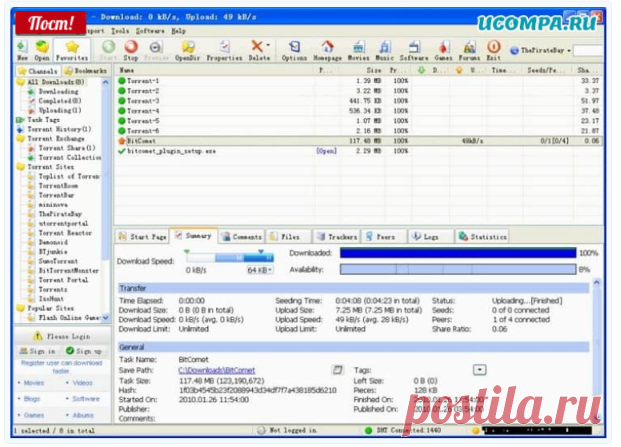The width and height of the screenshot is (621, 447).
Task: Collapse the Popular Sites tree node
Action: (21, 308)
